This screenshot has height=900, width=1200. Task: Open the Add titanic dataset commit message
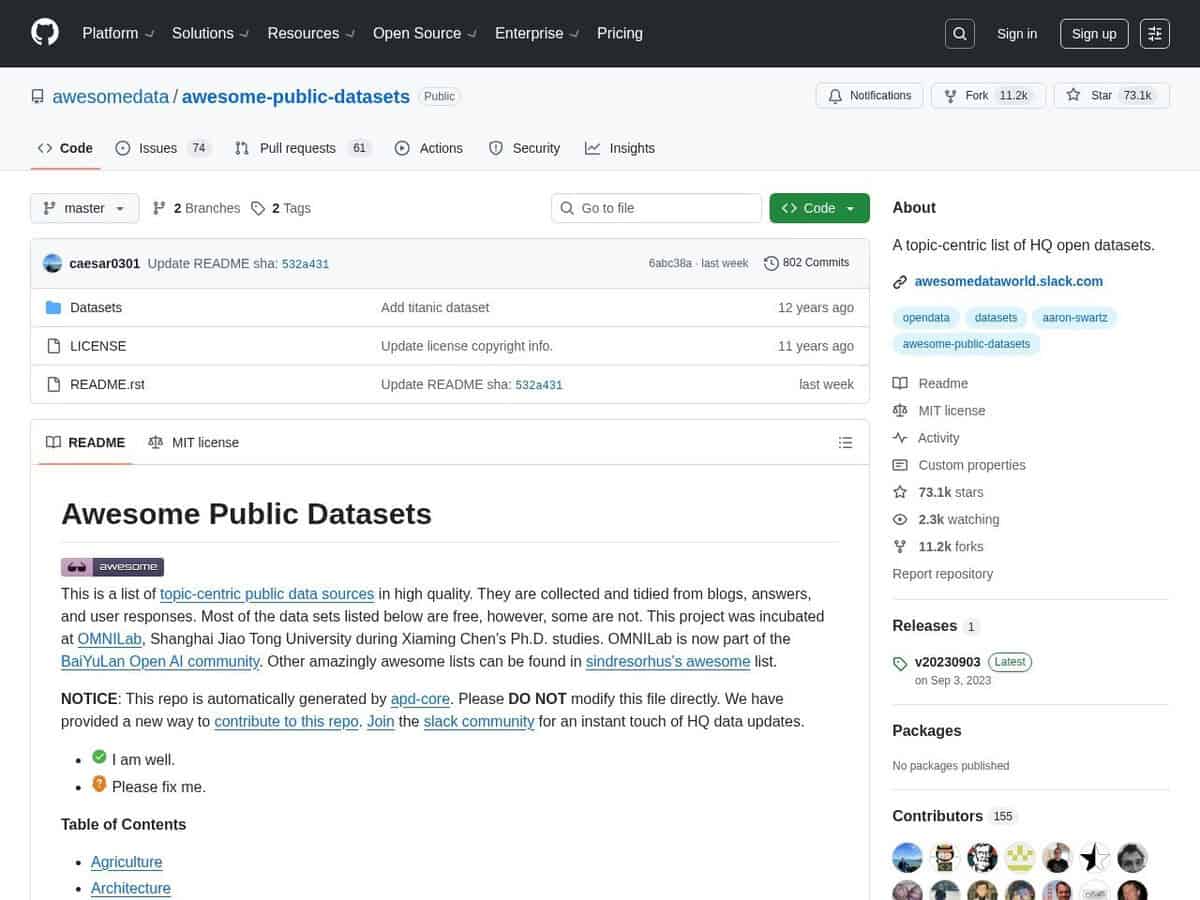click(435, 308)
